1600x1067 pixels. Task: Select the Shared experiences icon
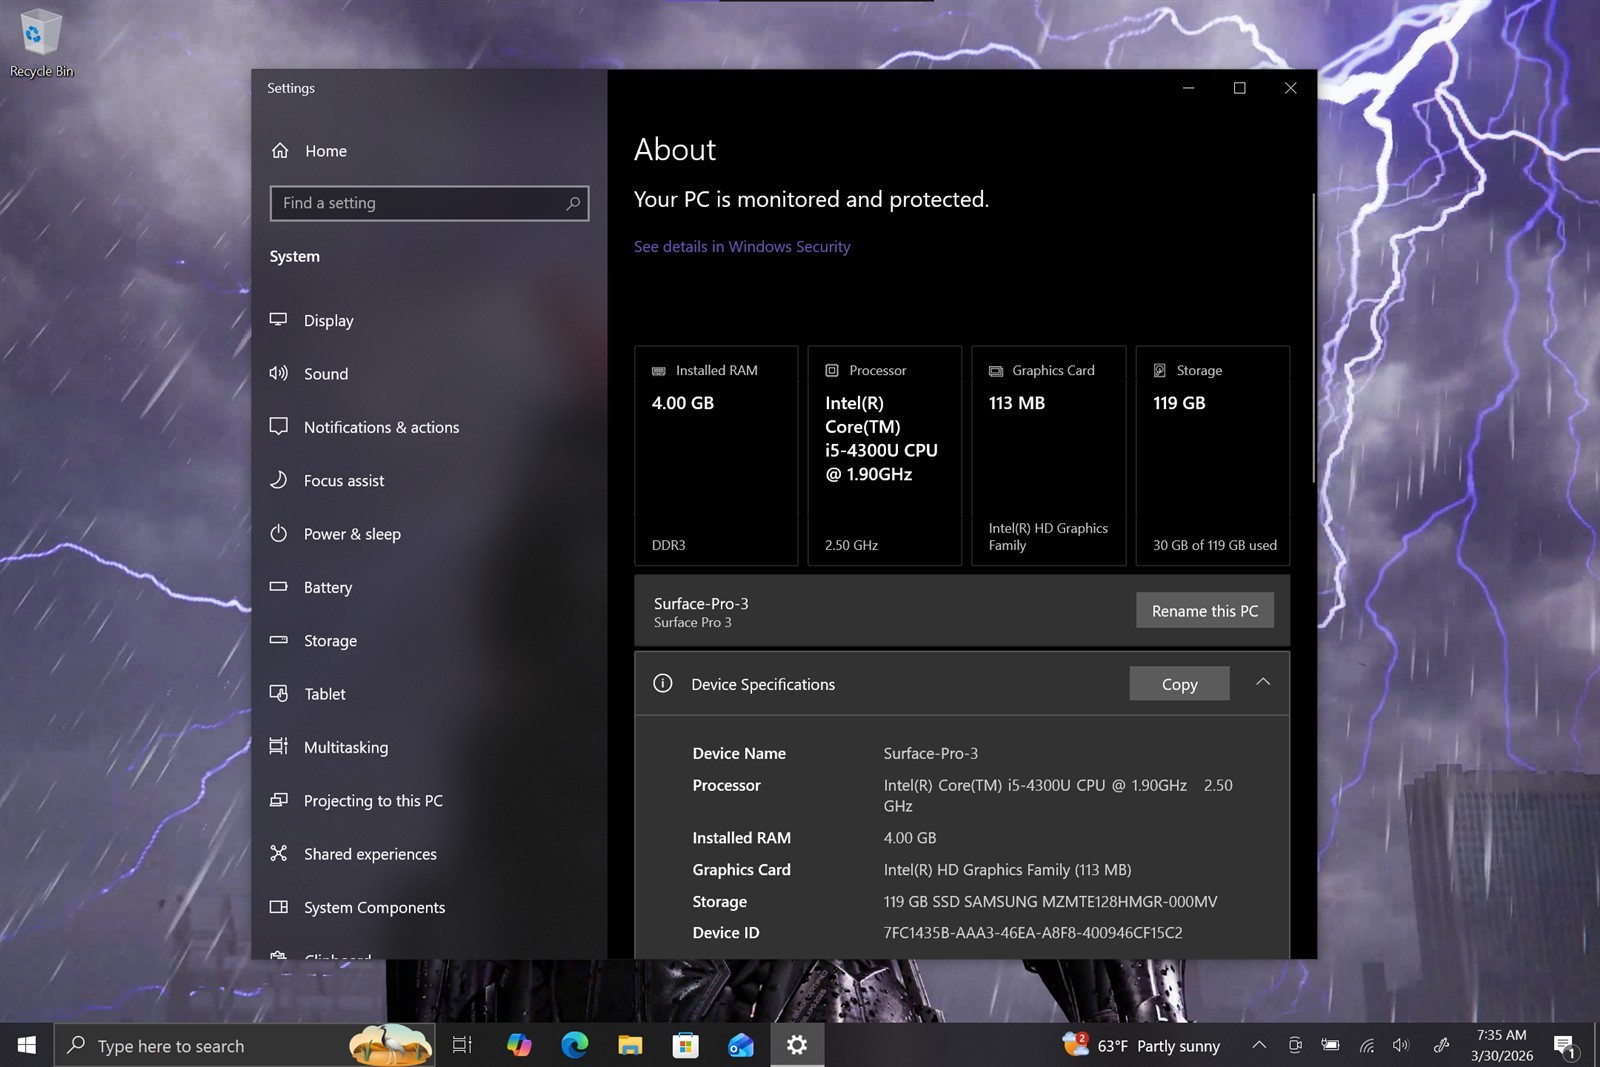[x=278, y=853]
